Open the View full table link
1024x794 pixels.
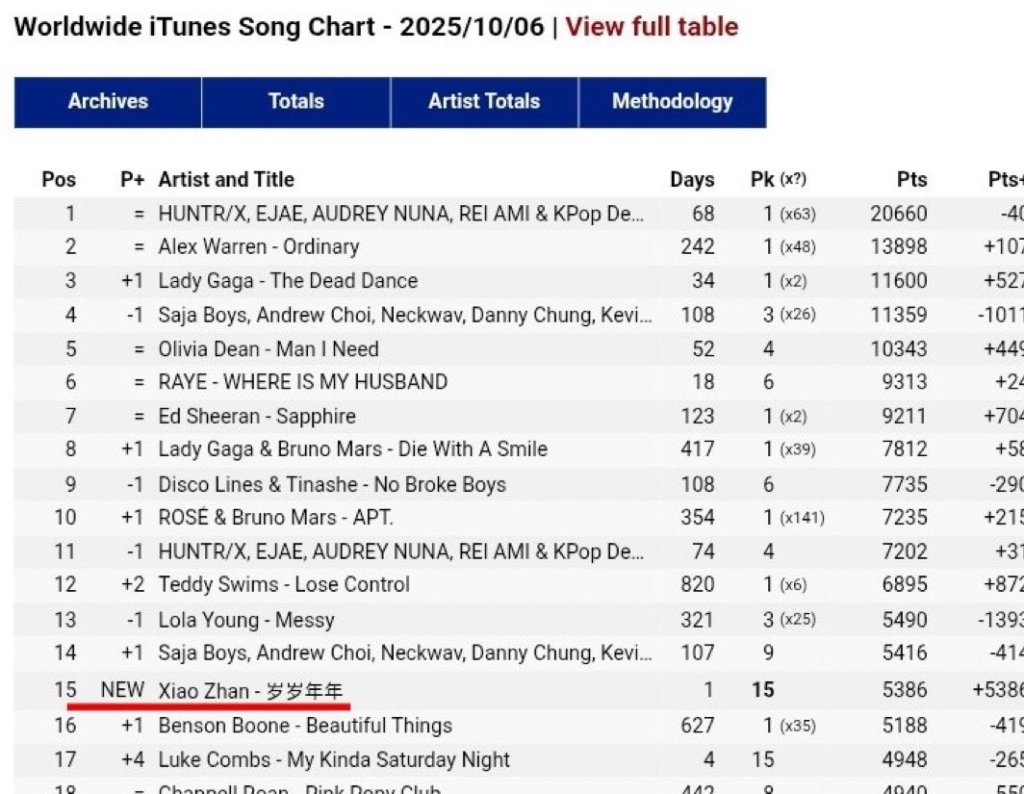[x=651, y=27]
